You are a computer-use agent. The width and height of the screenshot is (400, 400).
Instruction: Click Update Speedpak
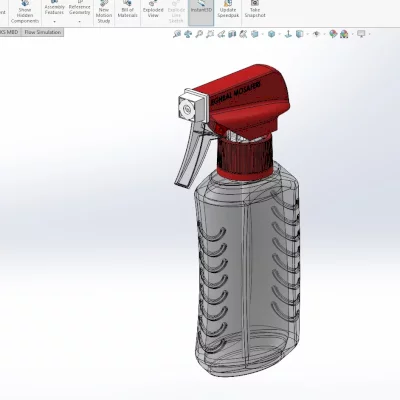tap(228, 10)
